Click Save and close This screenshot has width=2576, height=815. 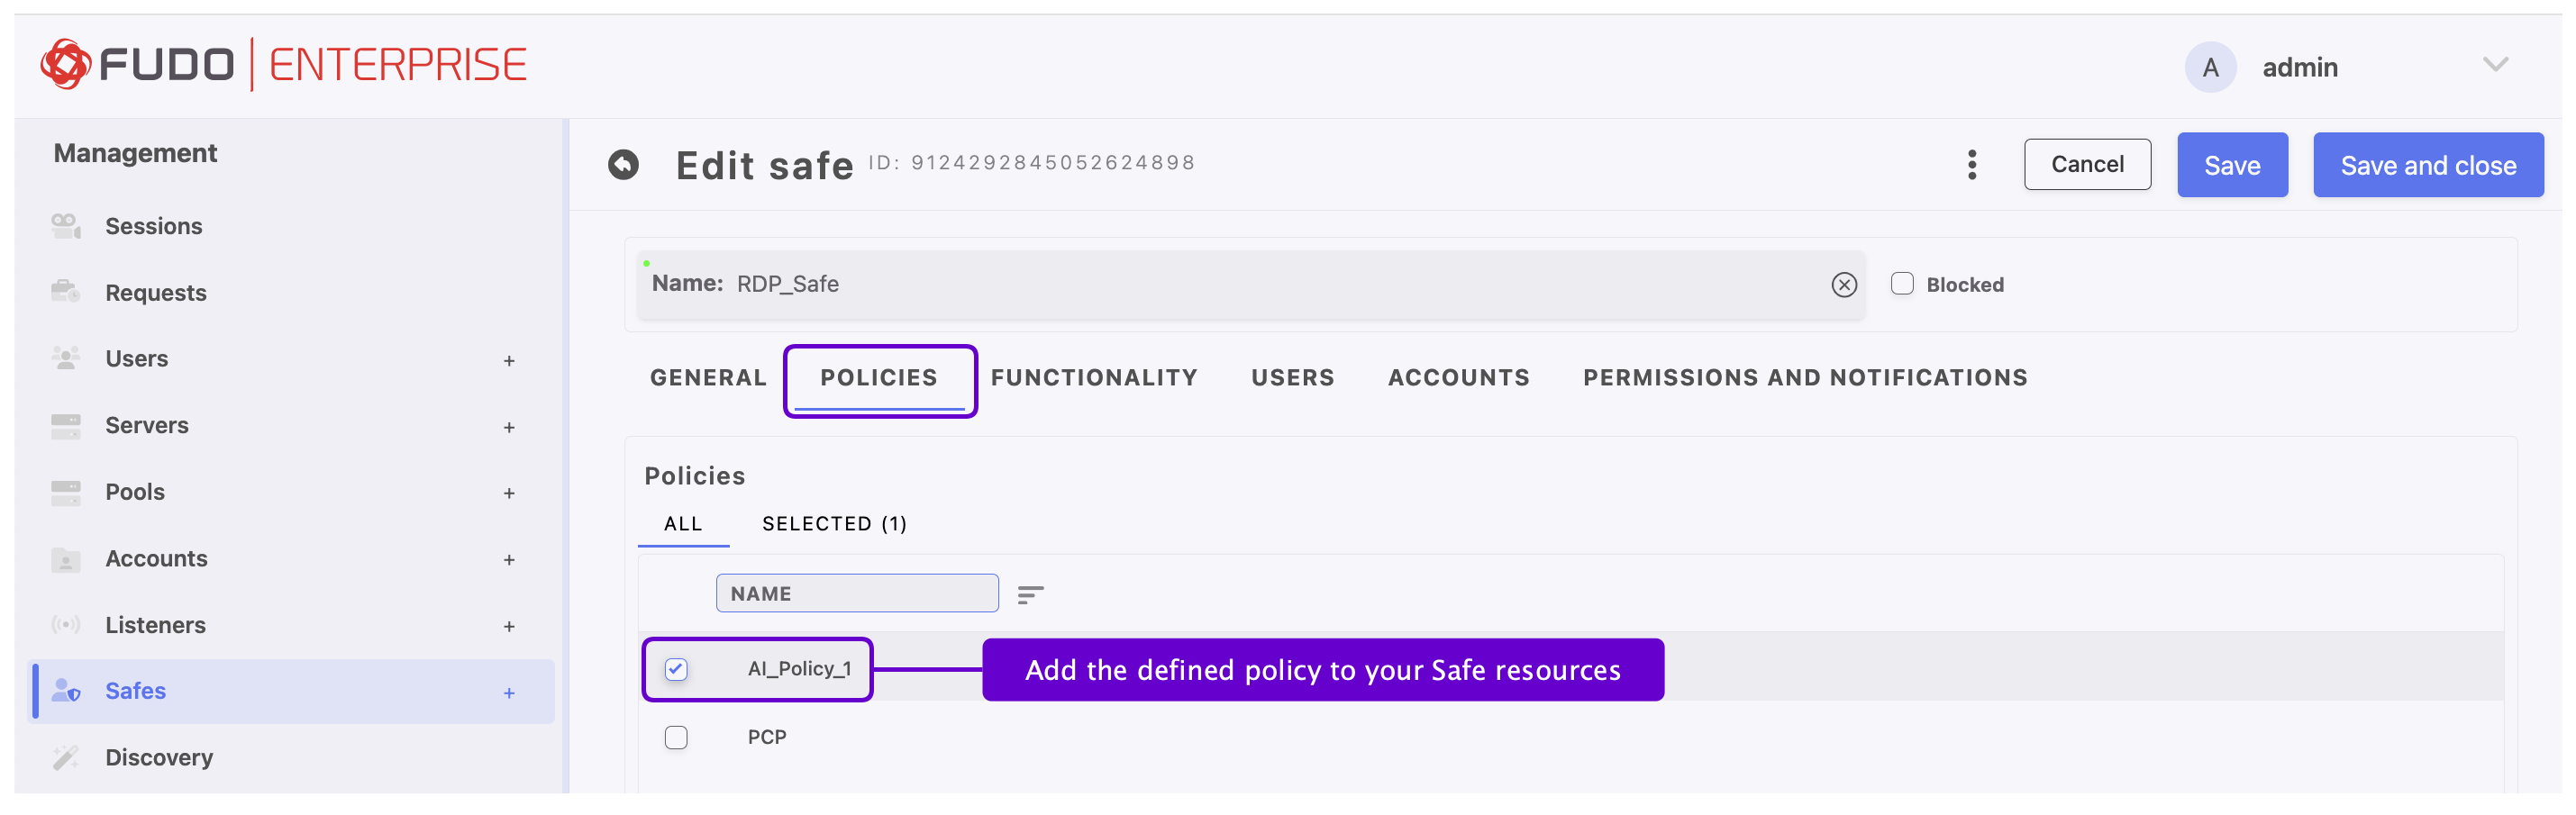(x=2428, y=164)
